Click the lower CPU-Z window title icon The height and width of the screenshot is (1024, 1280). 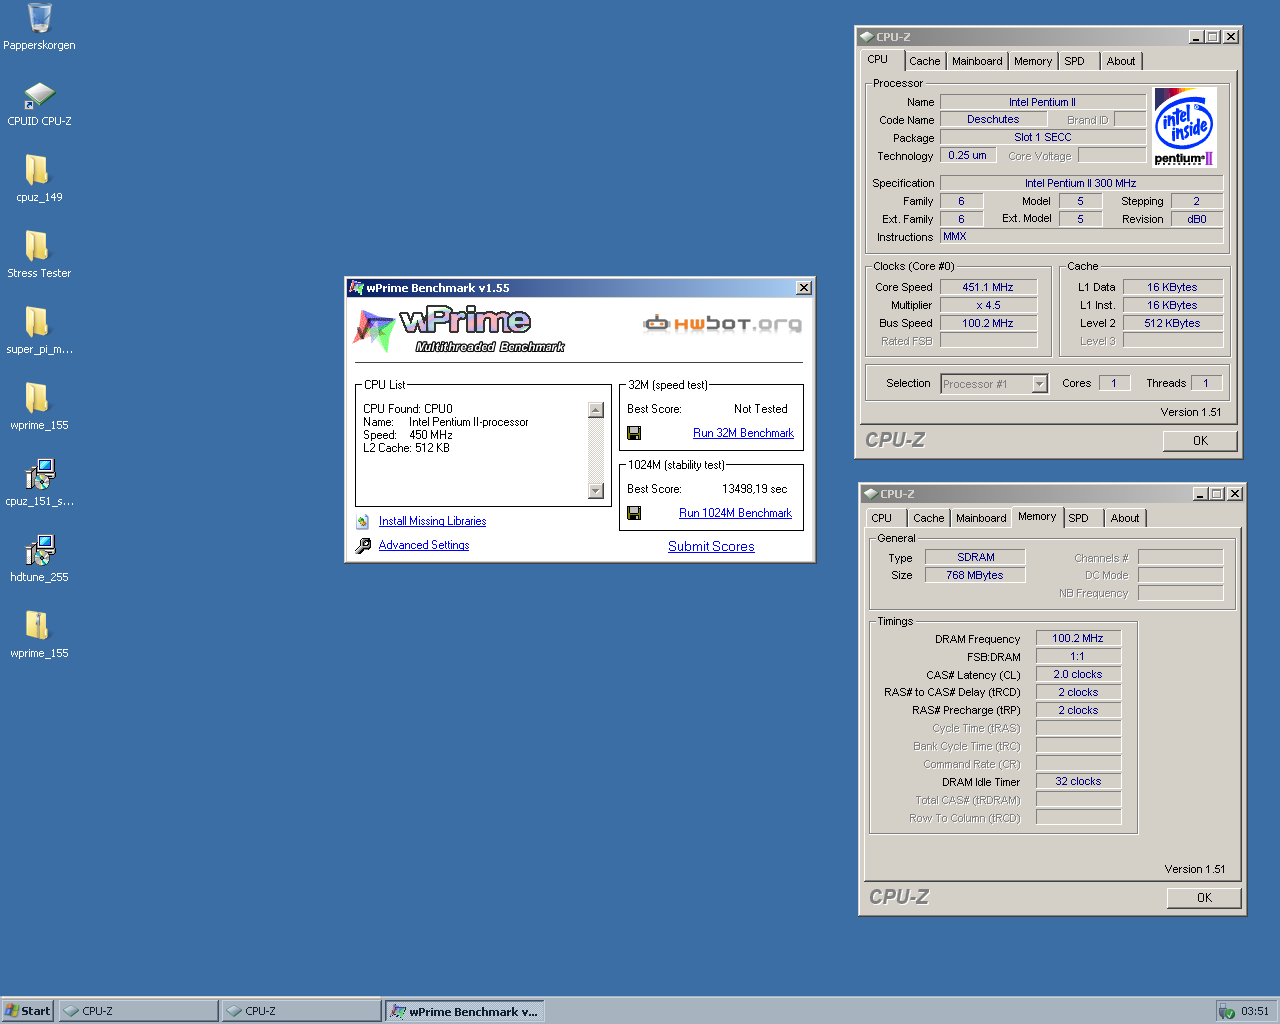(x=870, y=494)
